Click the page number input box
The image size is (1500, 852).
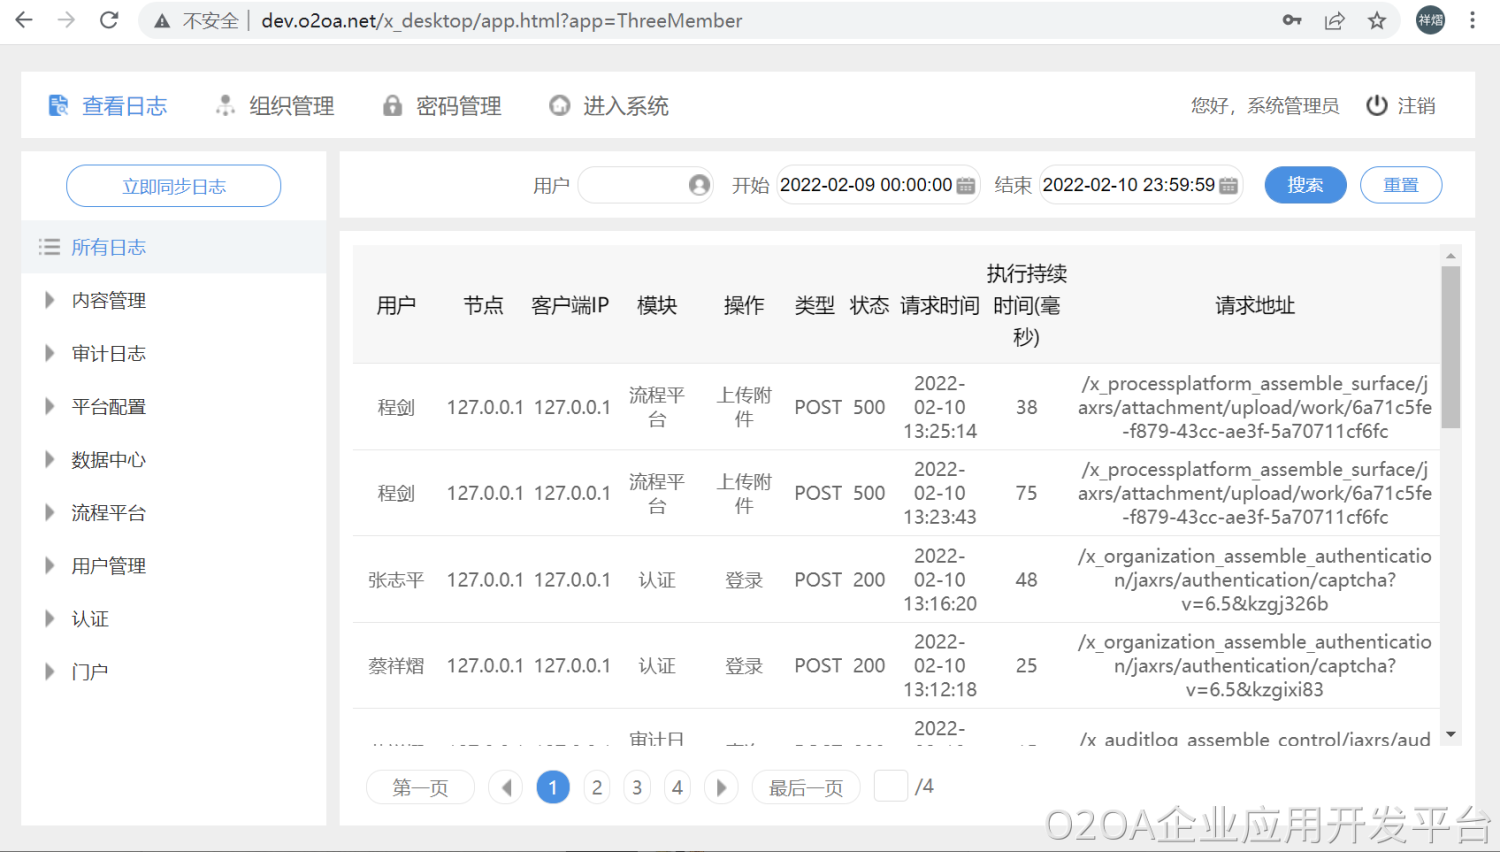[x=890, y=786]
